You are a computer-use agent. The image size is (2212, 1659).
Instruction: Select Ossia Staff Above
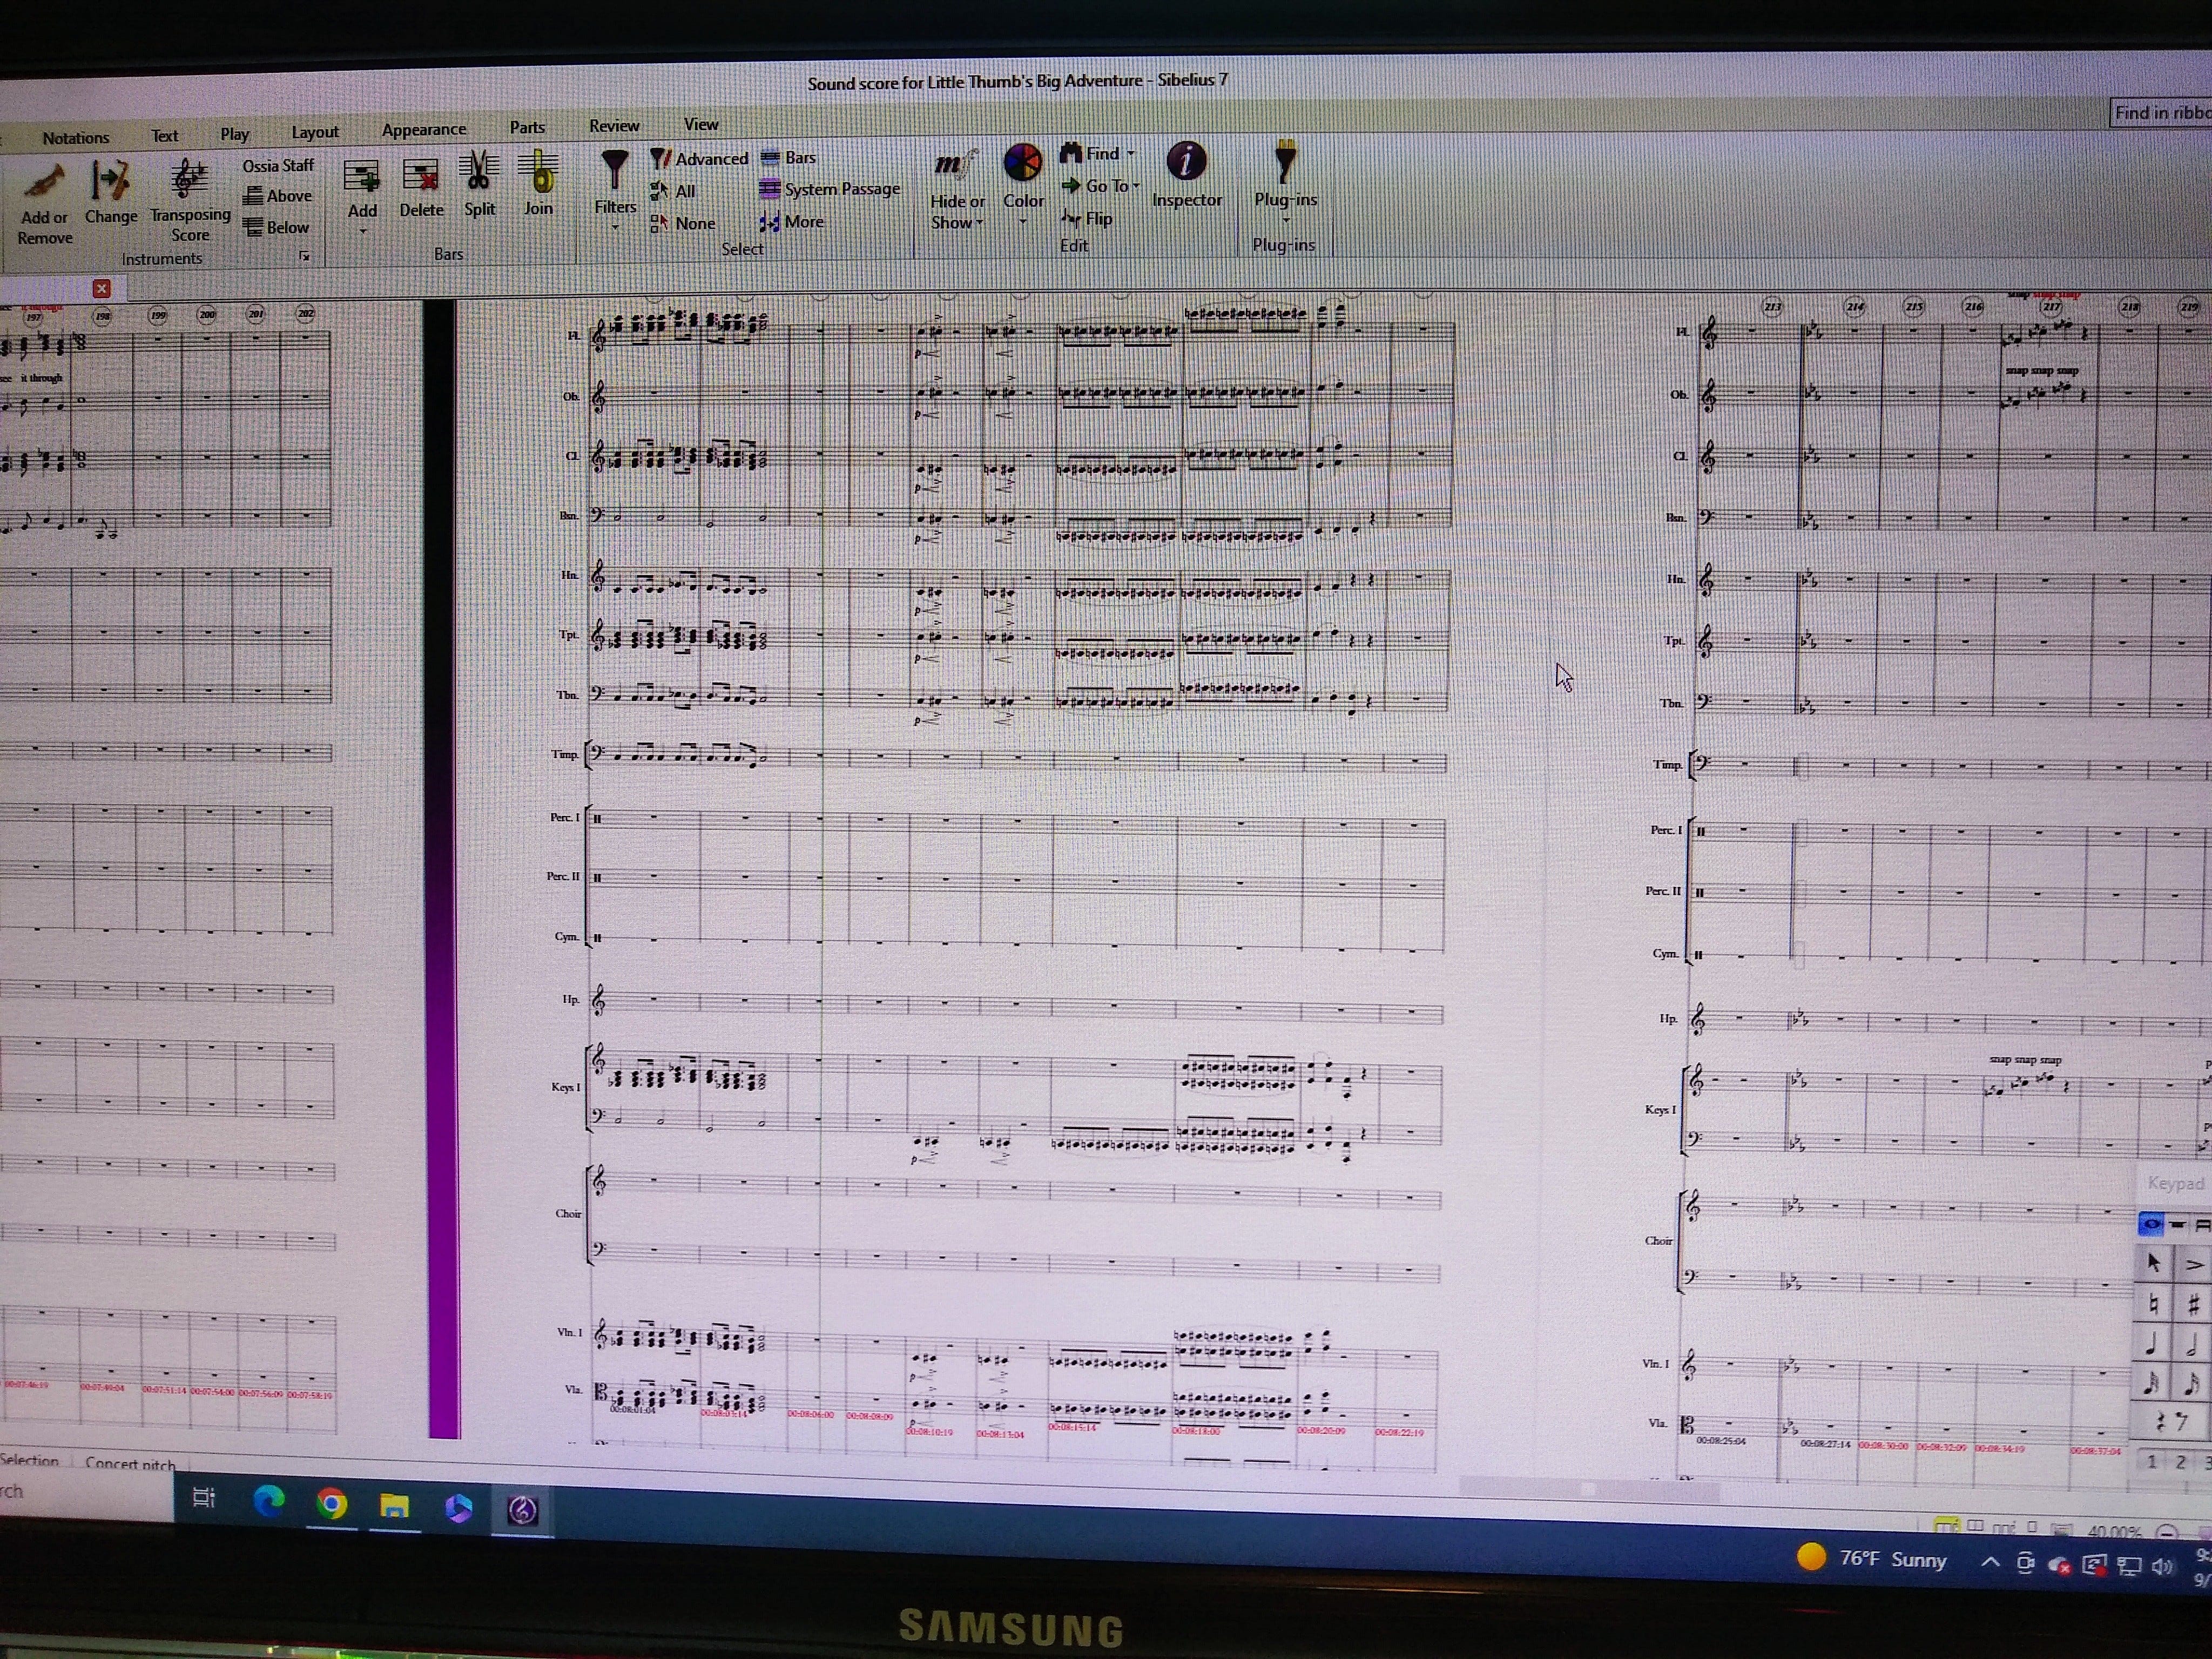pyautogui.click(x=279, y=196)
